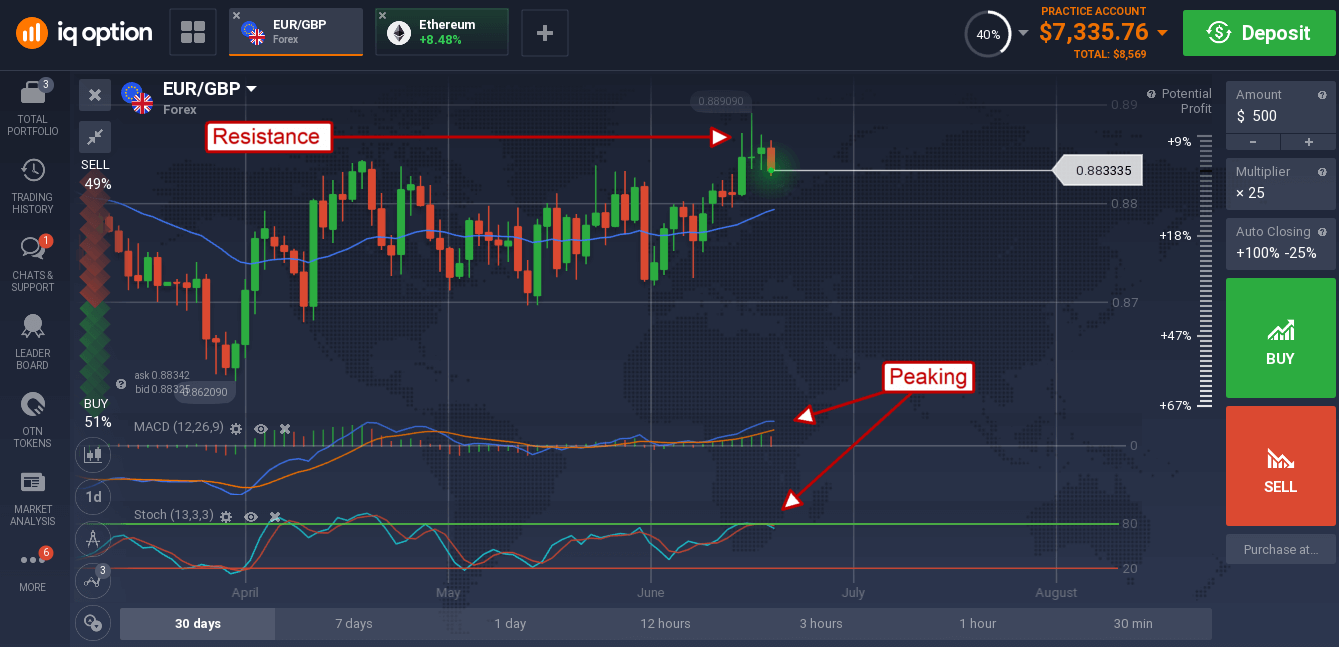This screenshot has width=1339, height=647.
Task: Open the 1d candle interval button
Action: (x=93, y=497)
